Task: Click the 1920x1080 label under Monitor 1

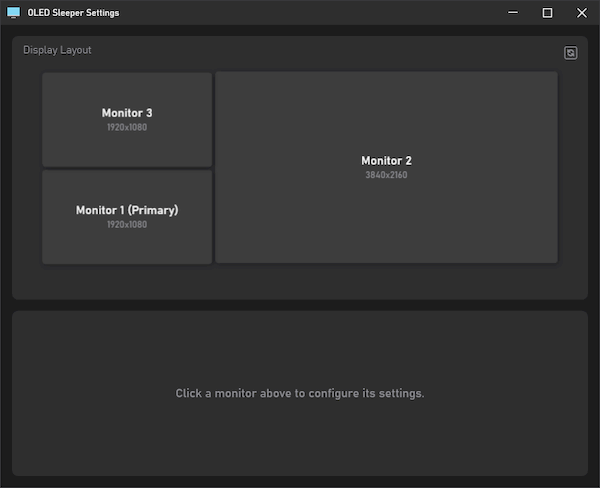Action: (127, 225)
